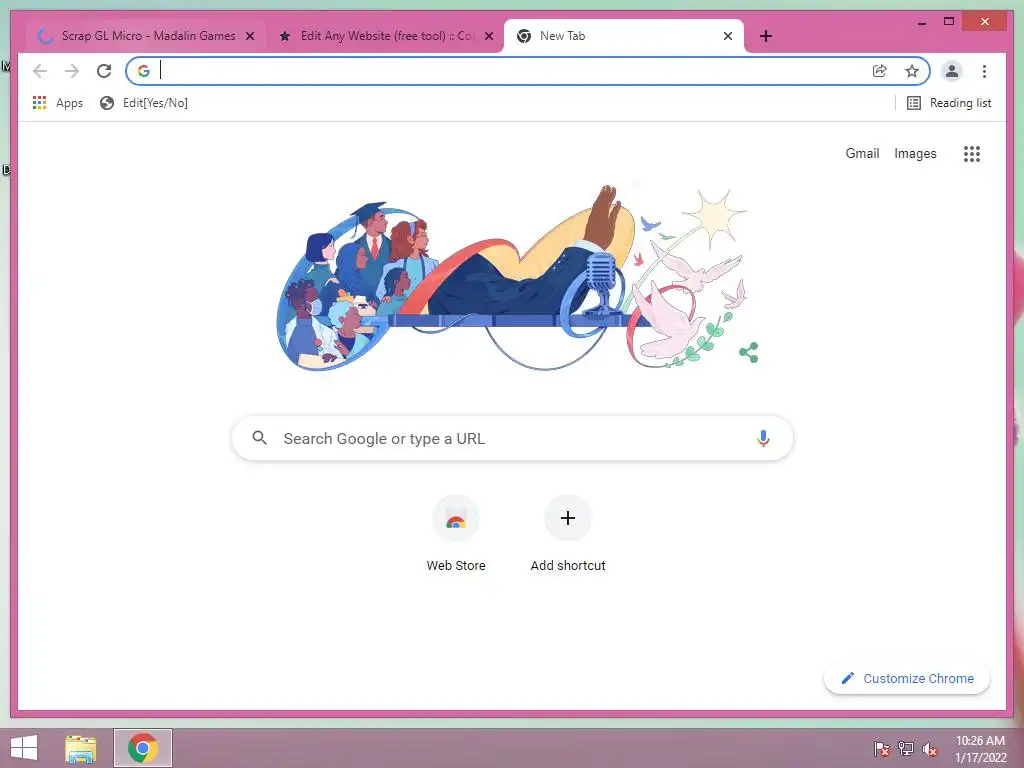1024x768 pixels.
Task: Open the Windows Start menu
Action: point(24,748)
